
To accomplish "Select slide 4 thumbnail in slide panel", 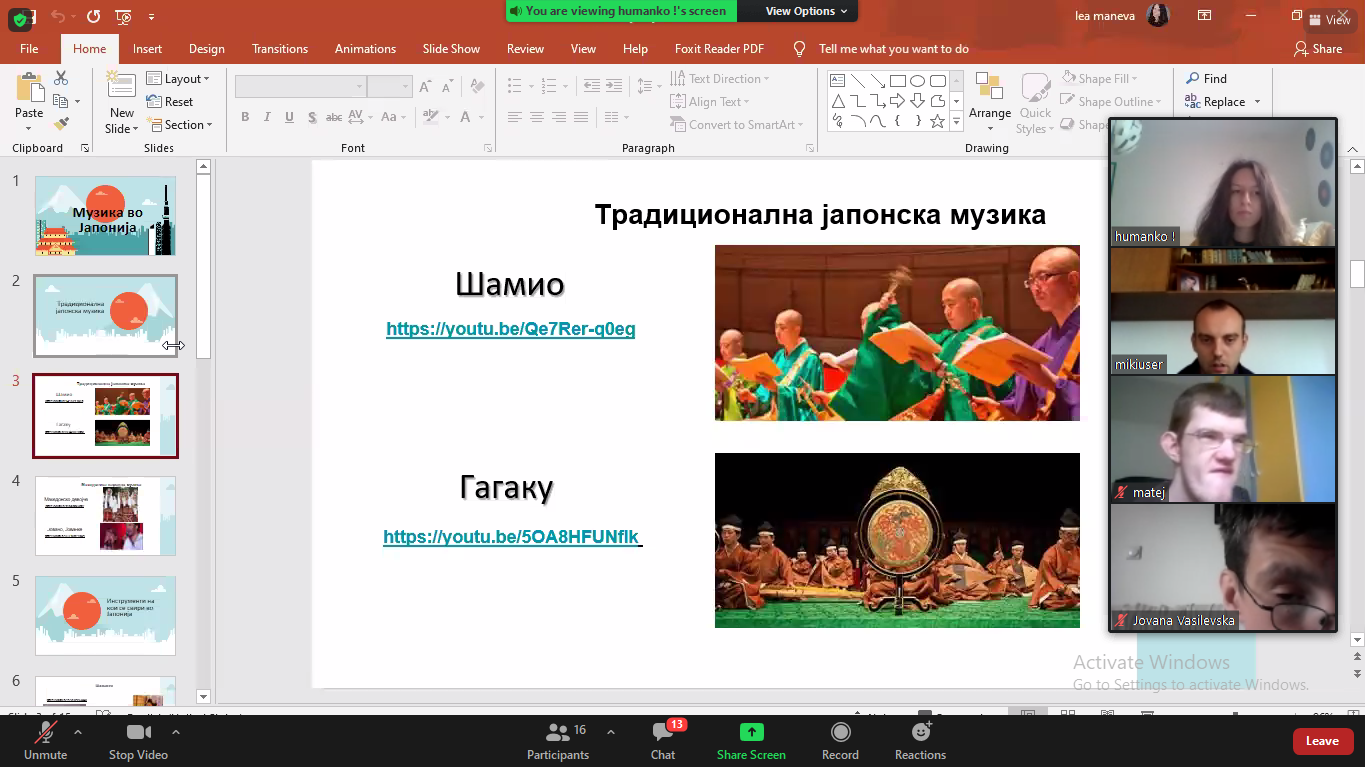I will (105, 516).
